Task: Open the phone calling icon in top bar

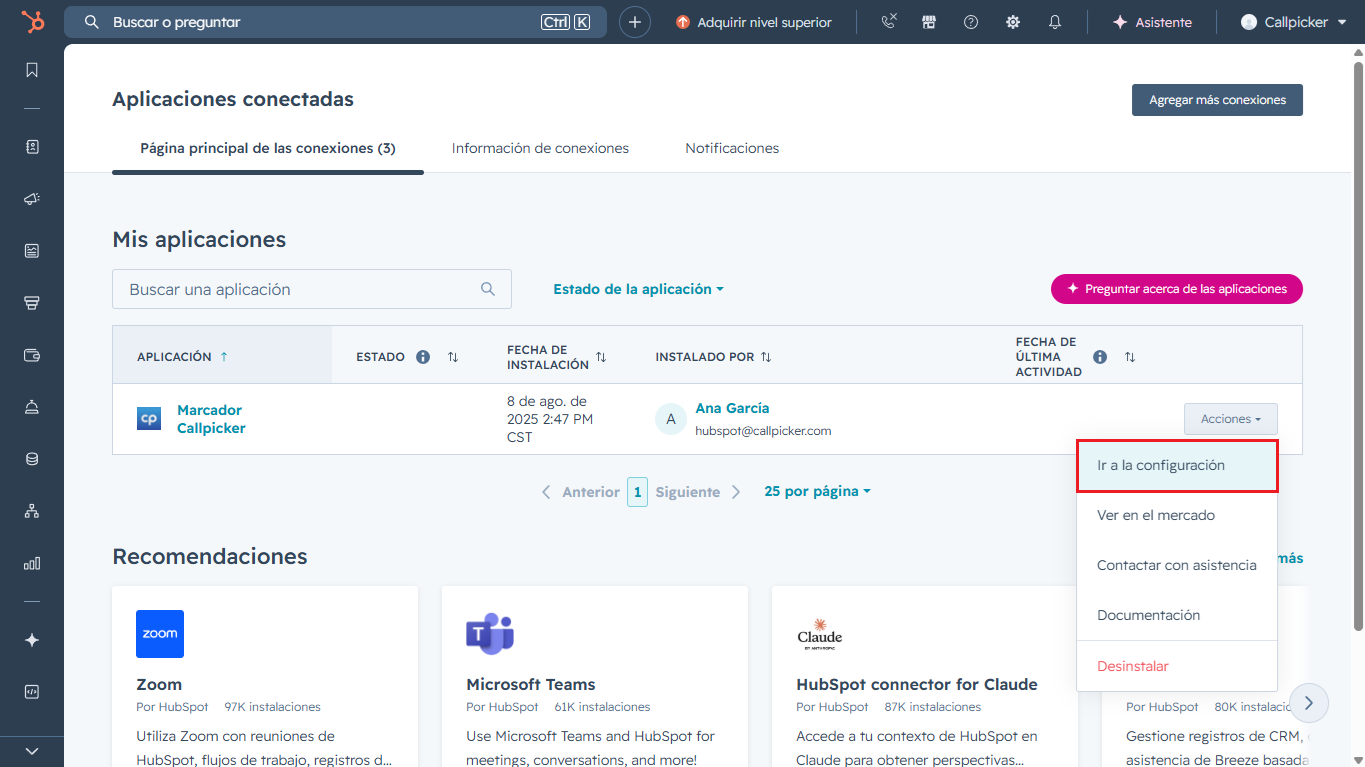Action: pyautogui.click(x=889, y=22)
